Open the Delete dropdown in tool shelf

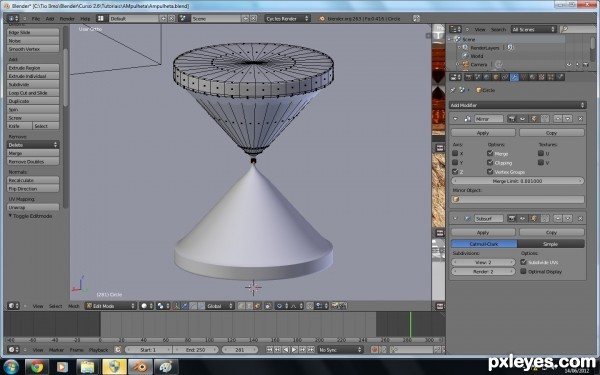tap(33, 145)
